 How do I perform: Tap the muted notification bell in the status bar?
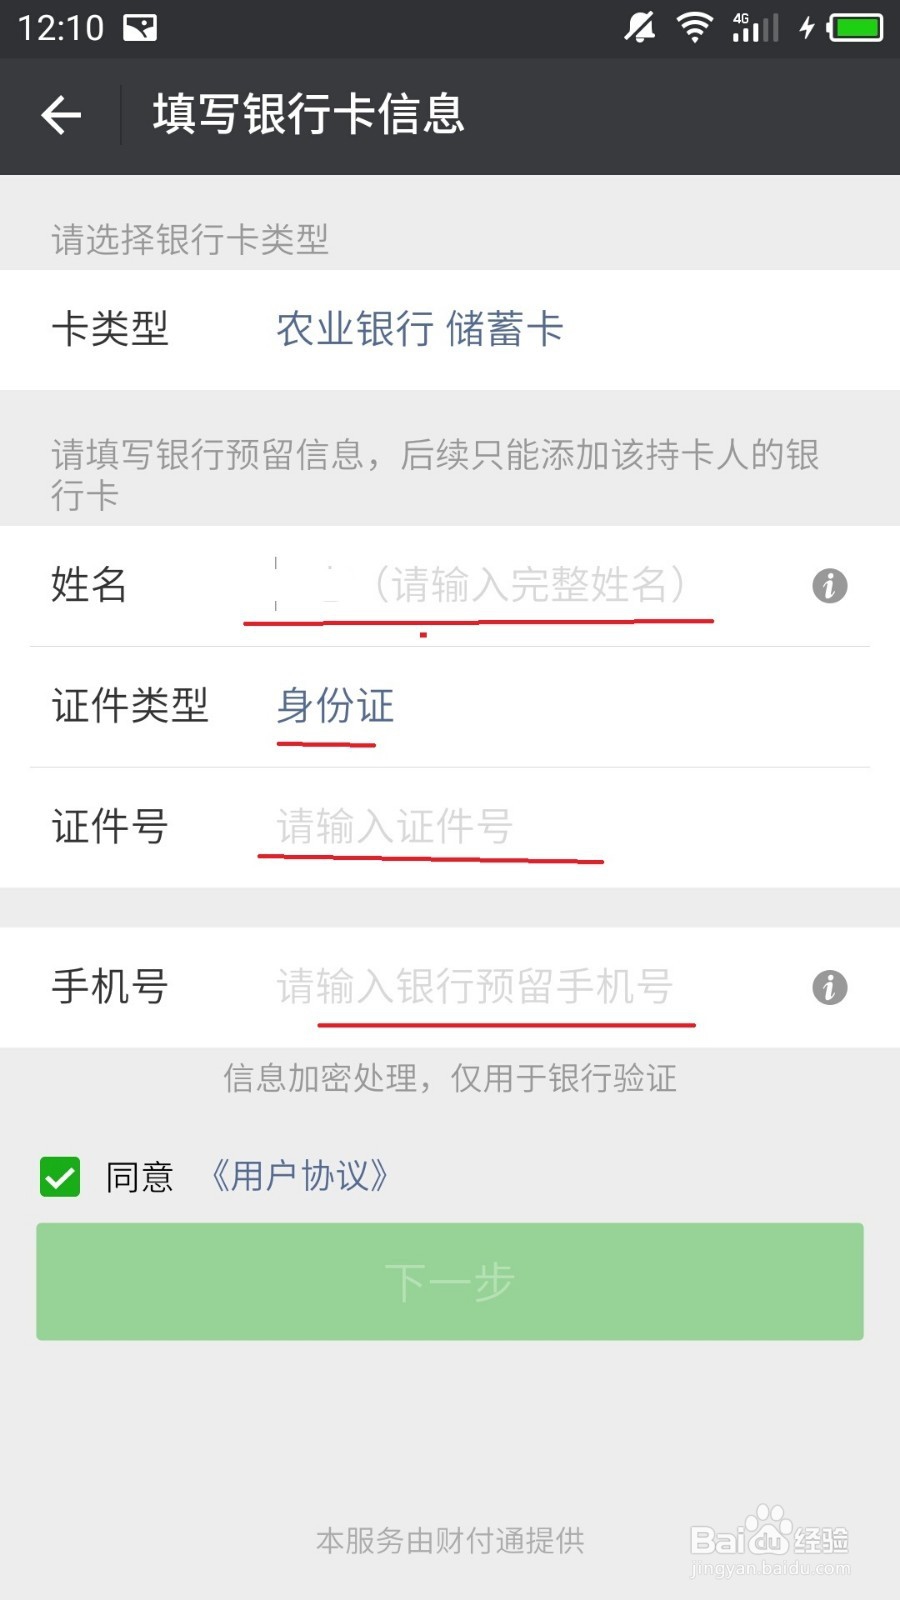[640, 27]
